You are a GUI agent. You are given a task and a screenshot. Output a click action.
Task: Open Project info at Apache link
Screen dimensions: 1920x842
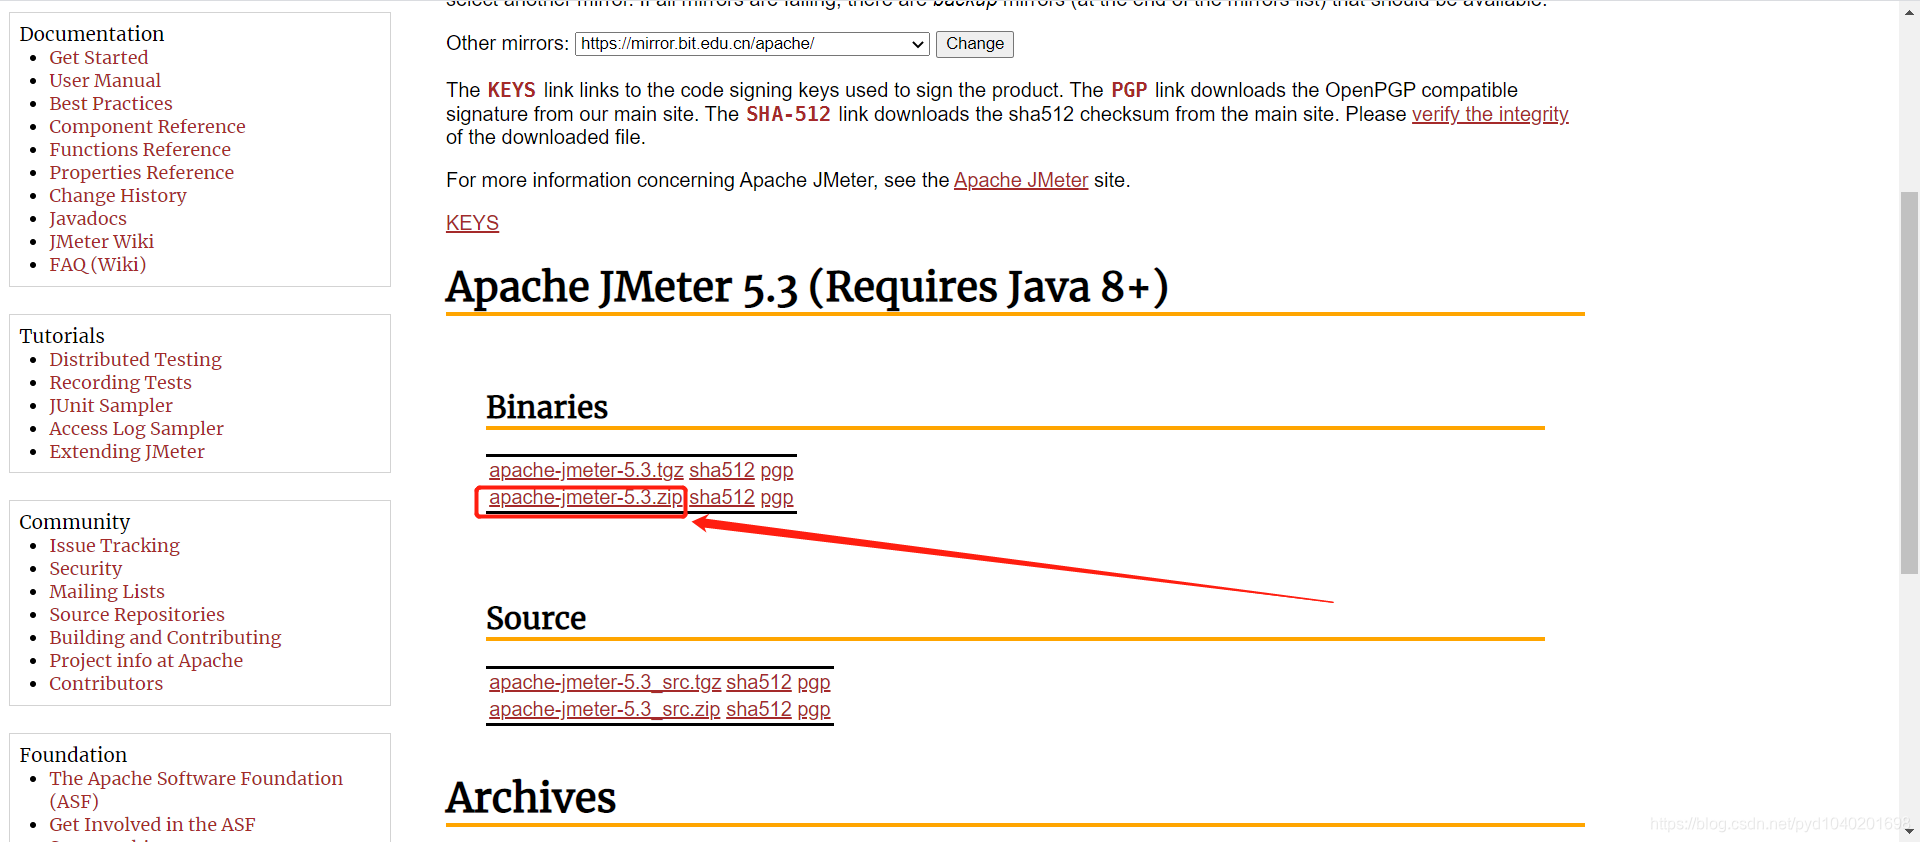146,661
